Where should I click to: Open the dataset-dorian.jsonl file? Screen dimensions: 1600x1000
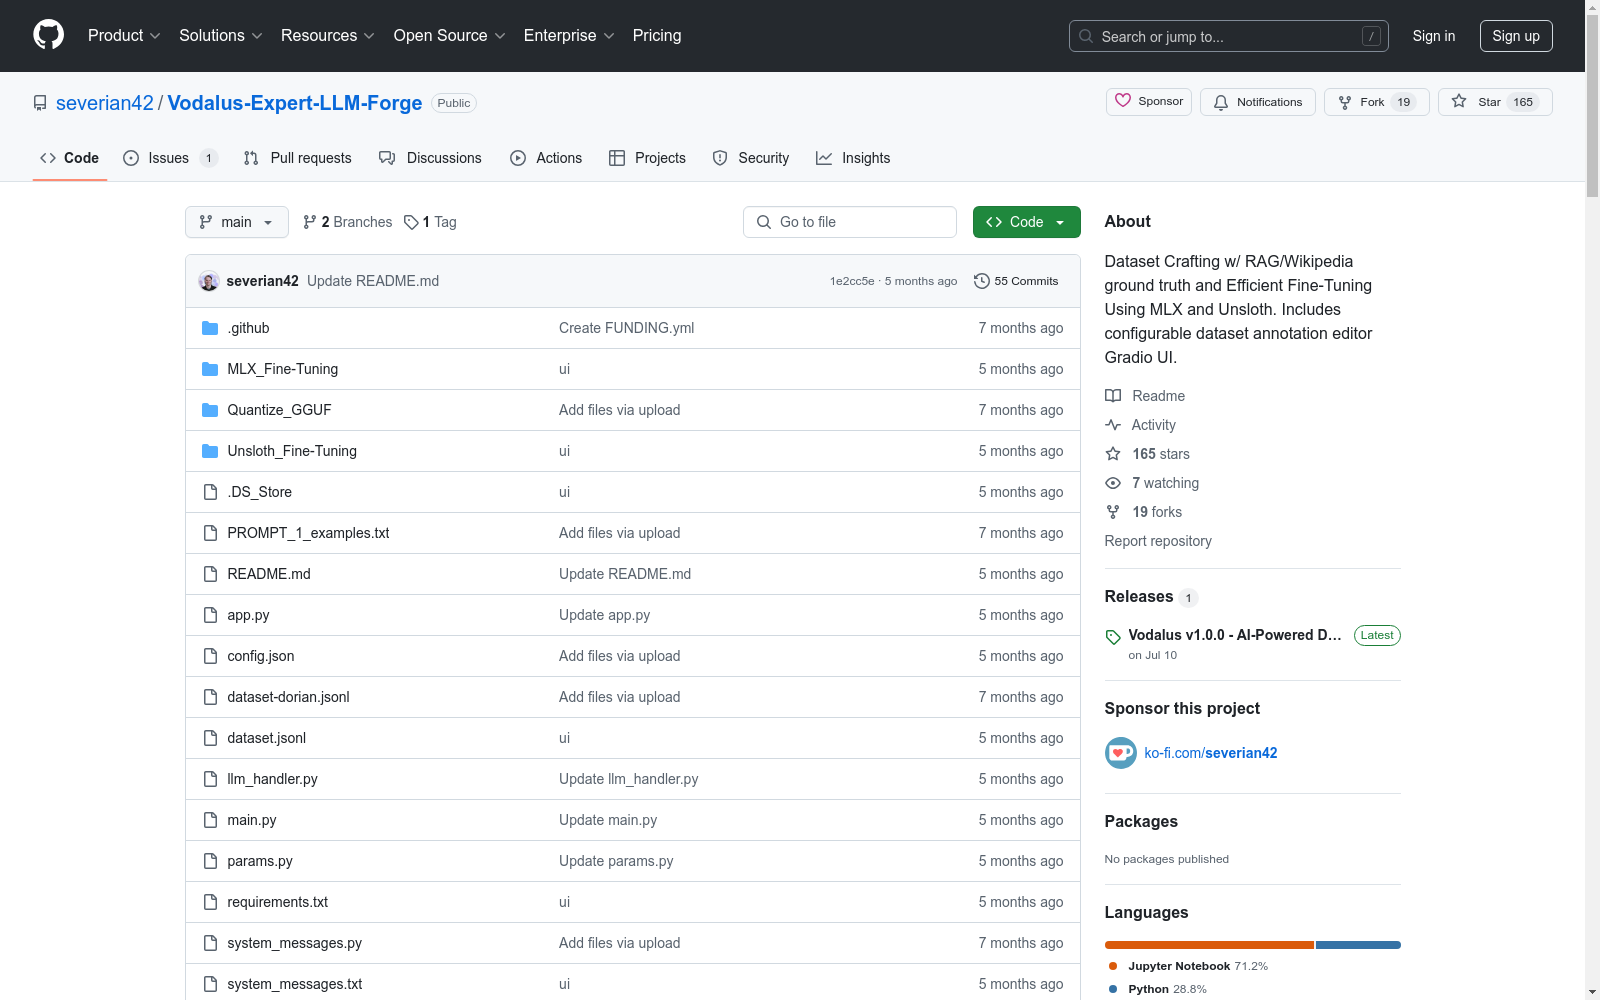[288, 697]
